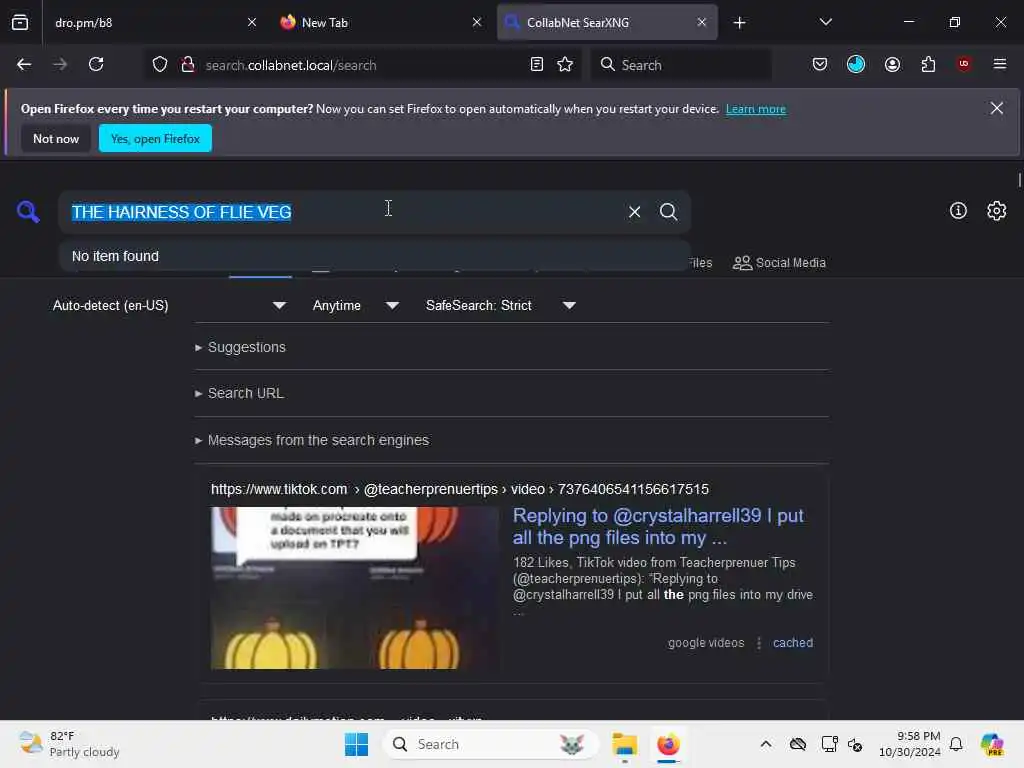Screen dimensions: 1024x768
Task: Dismiss the Firefox startup notification bar
Action: pyautogui.click(x=997, y=108)
